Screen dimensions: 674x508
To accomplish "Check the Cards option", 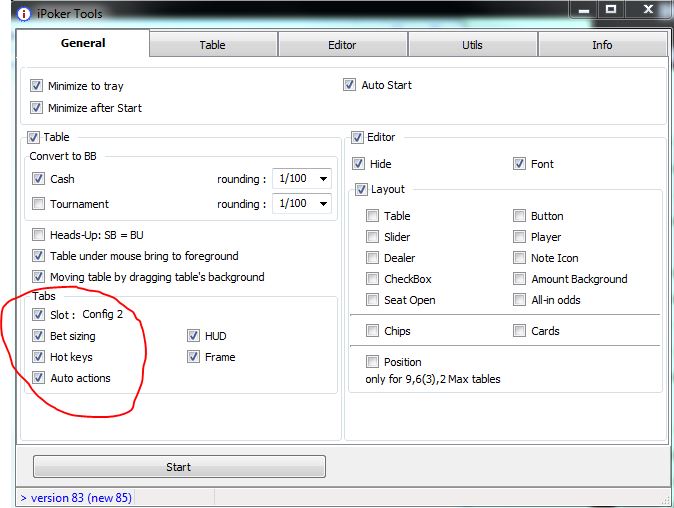I will point(519,331).
